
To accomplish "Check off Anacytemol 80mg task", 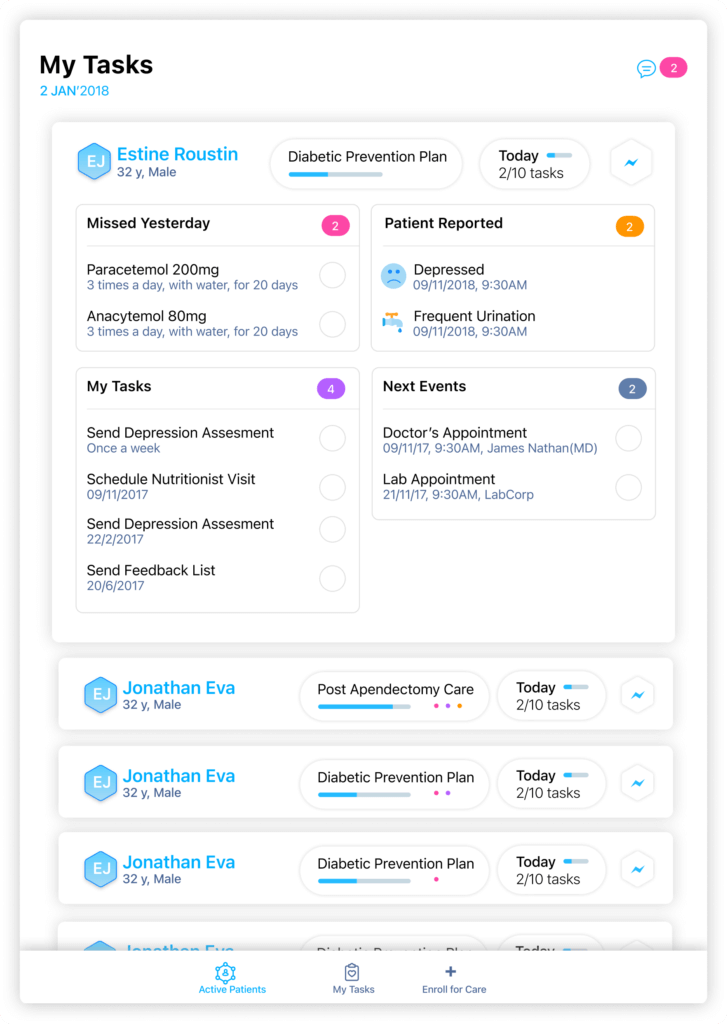I will (x=332, y=323).
